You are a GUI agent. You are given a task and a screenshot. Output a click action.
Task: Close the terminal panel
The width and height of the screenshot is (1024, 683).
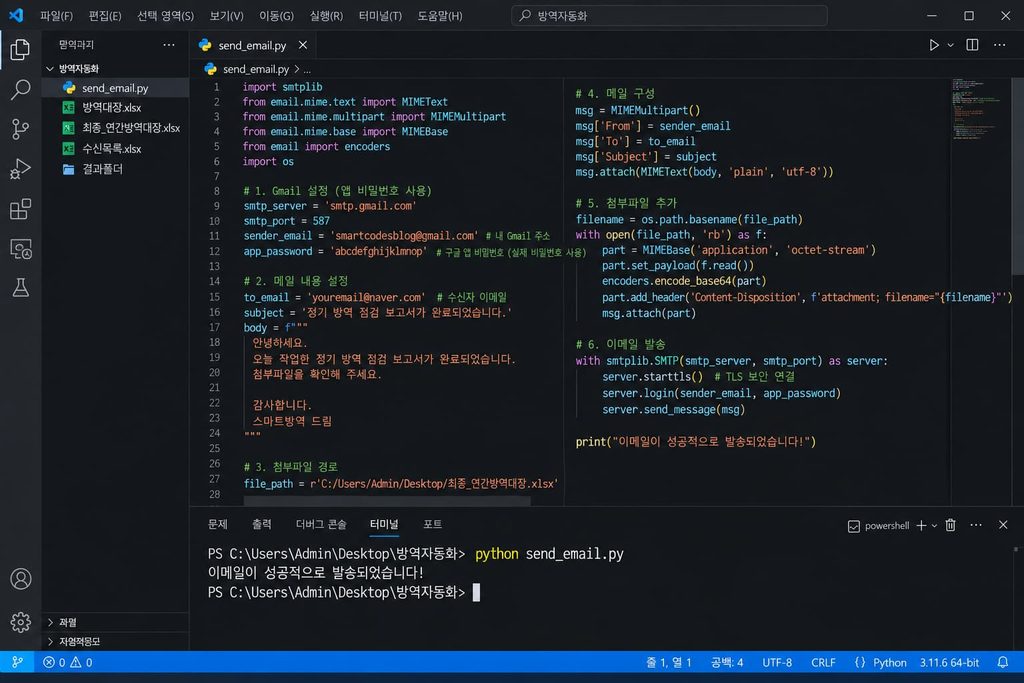pyautogui.click(x=1004, y=525)
